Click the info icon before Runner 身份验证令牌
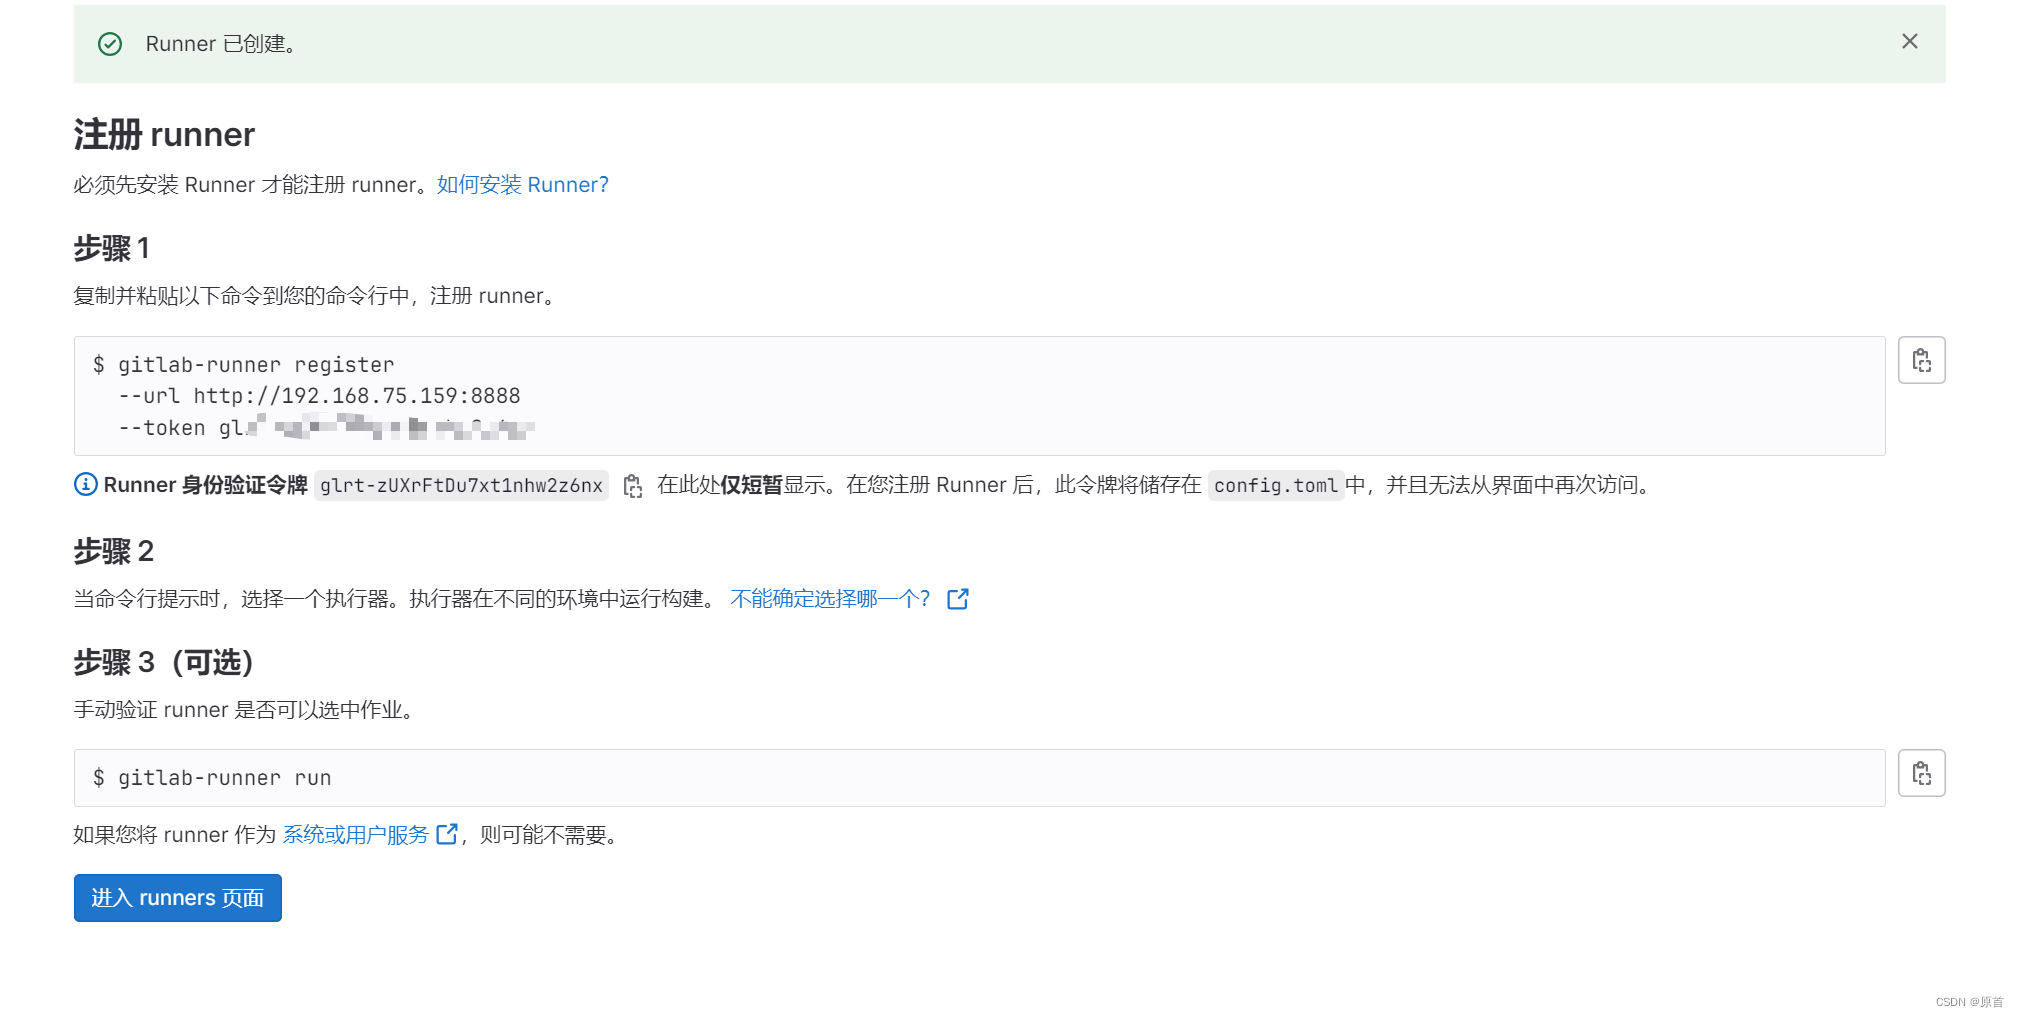 click(x=84, y=485)
